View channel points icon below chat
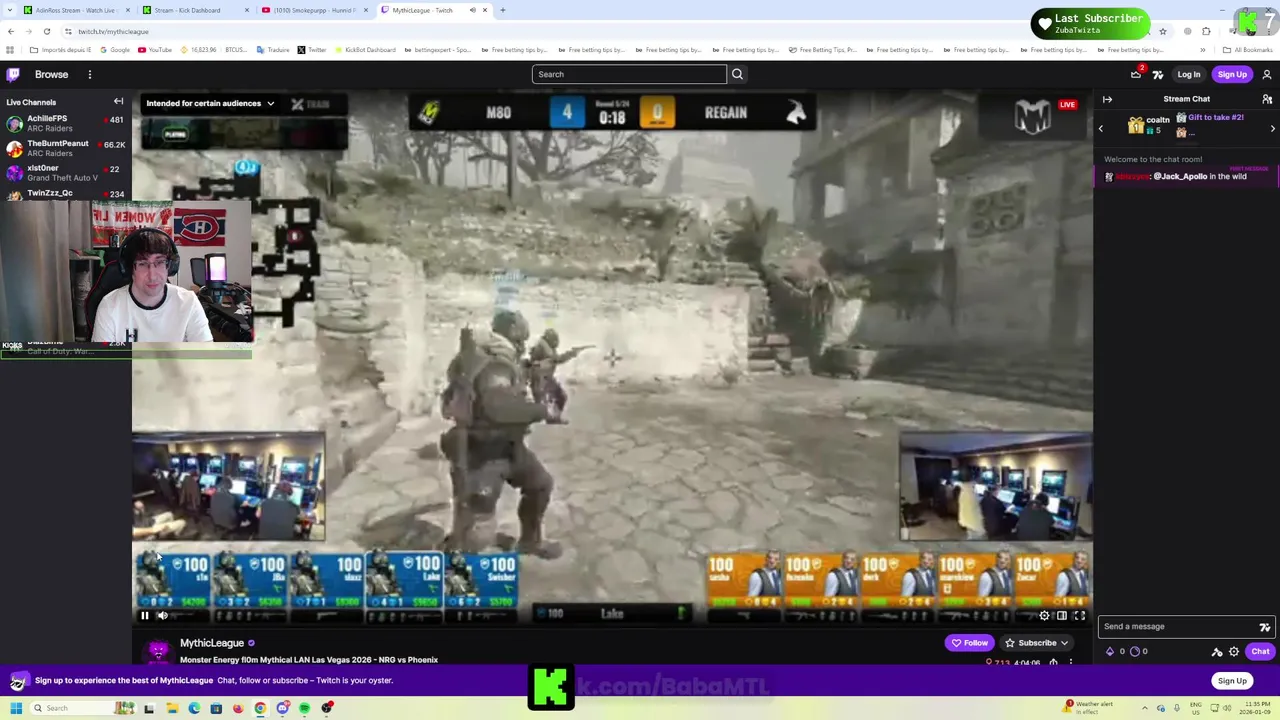This screenshot has width=1280, height=720. coord(1135,651)
